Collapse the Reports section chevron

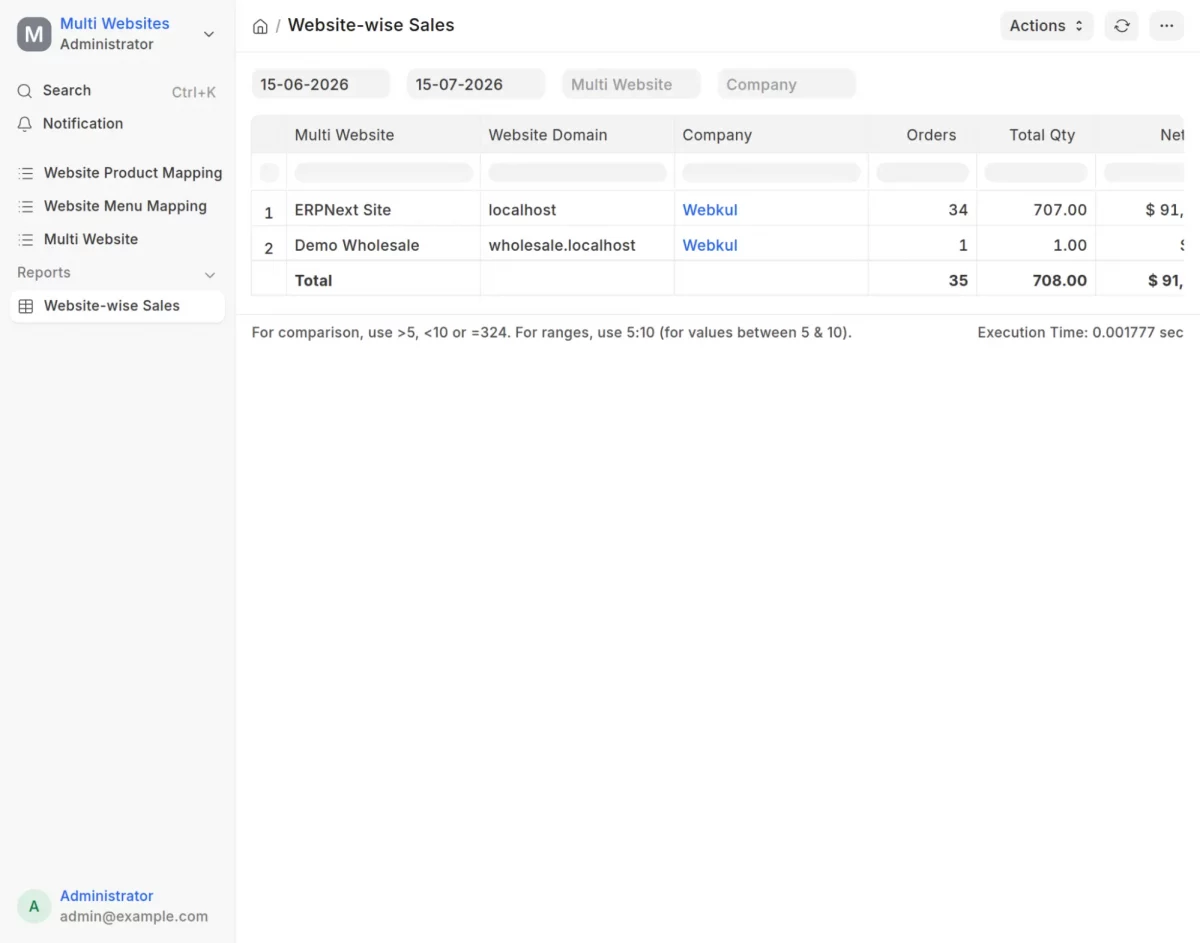[210, 274]
